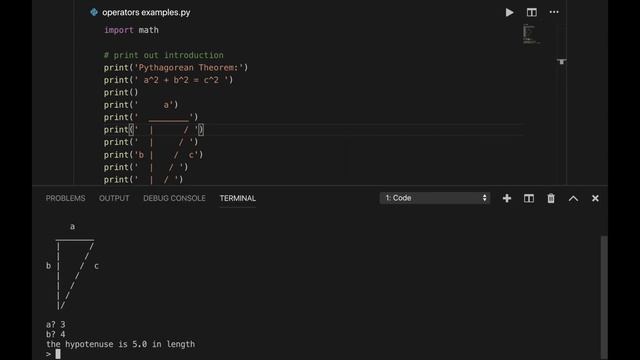The image size is (640, 360).
Task: Open the DEBUG CONSOLE tab
Action: pyautogui.click(x=174, y=198)
